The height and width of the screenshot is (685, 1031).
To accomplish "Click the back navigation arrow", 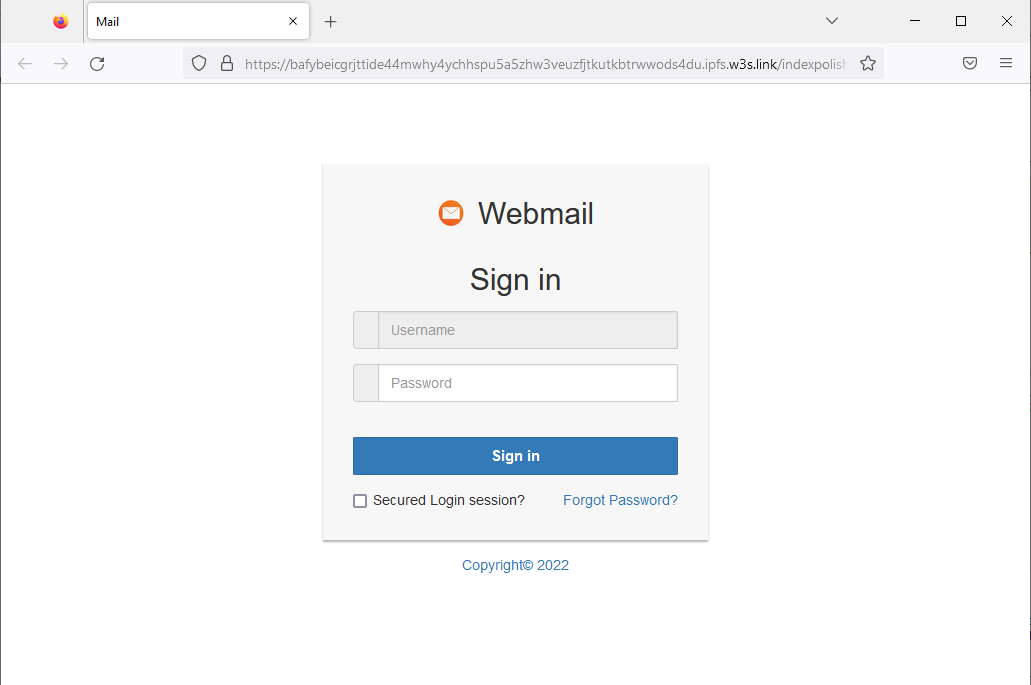I will 25,63.
